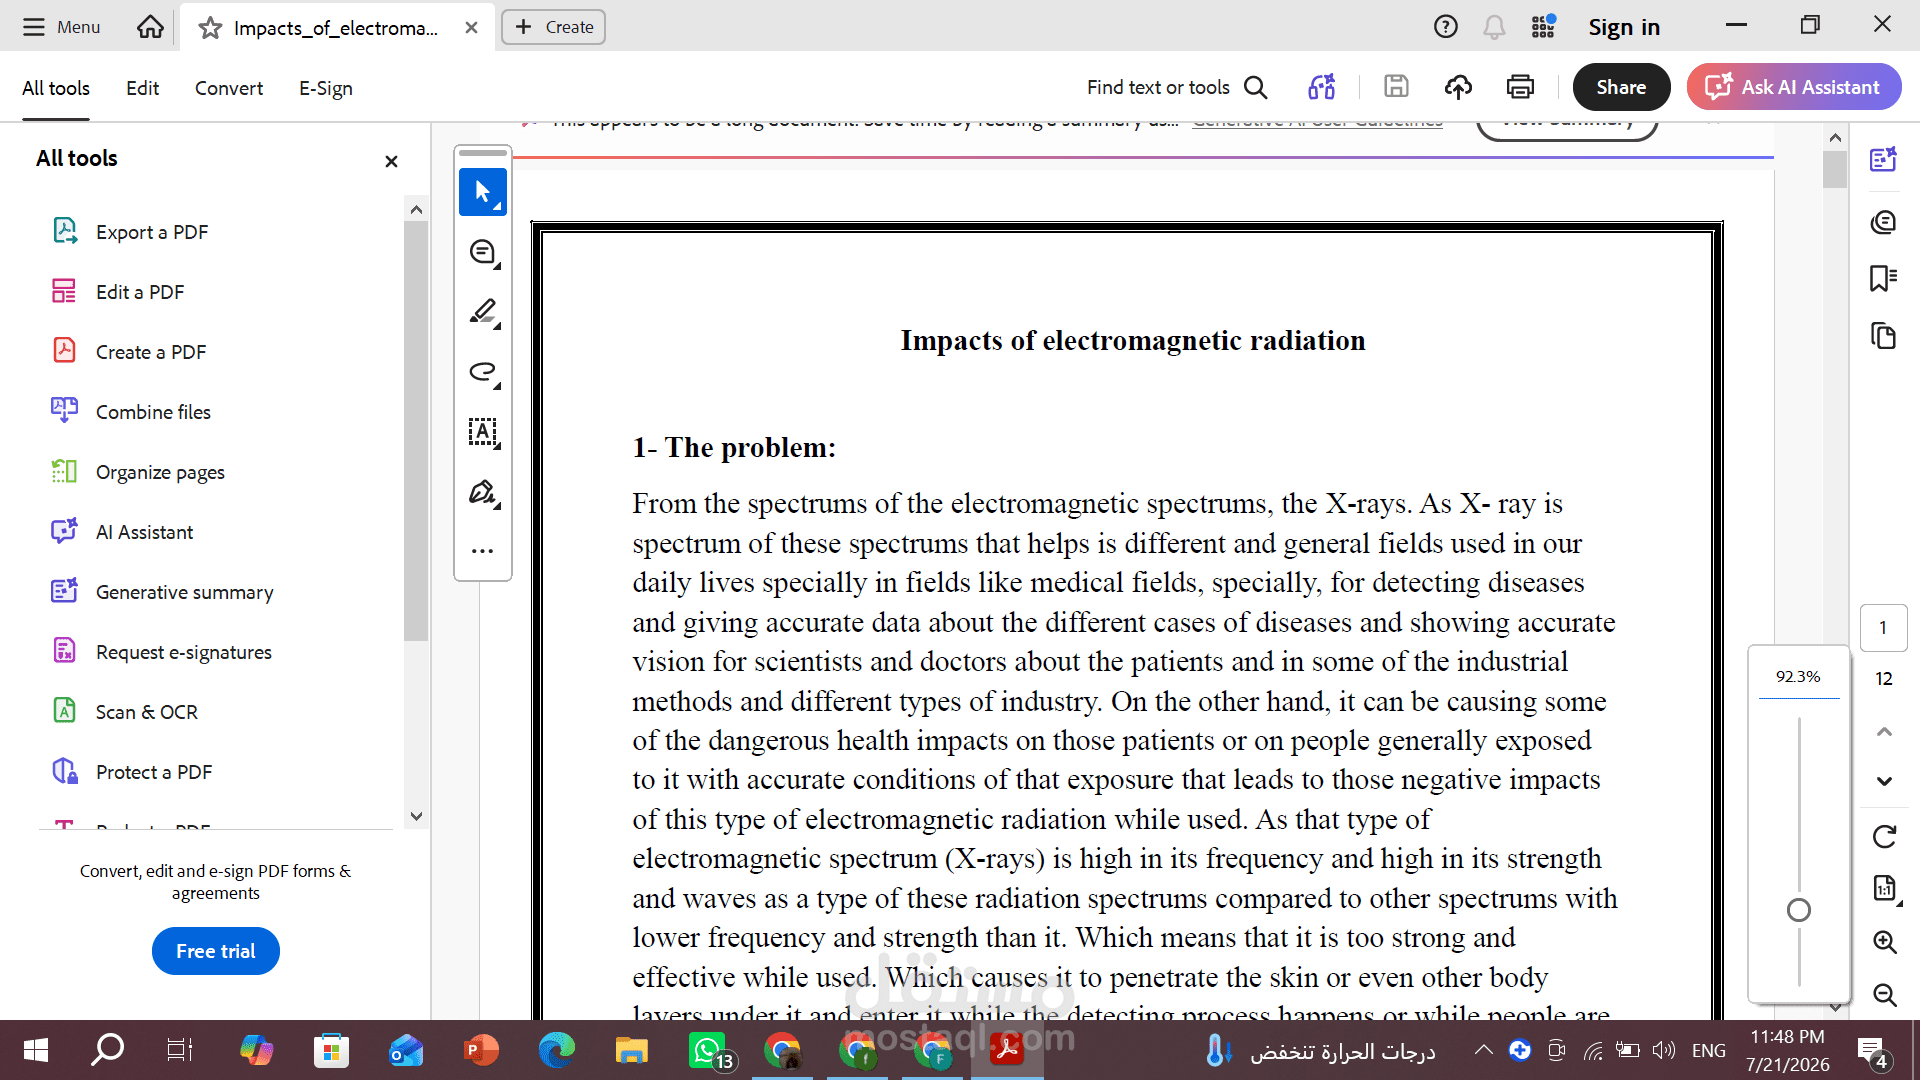This screenshot has width=1920, height=1080.
Task: Save the document with the disk icon
Action: (1396, 87)
